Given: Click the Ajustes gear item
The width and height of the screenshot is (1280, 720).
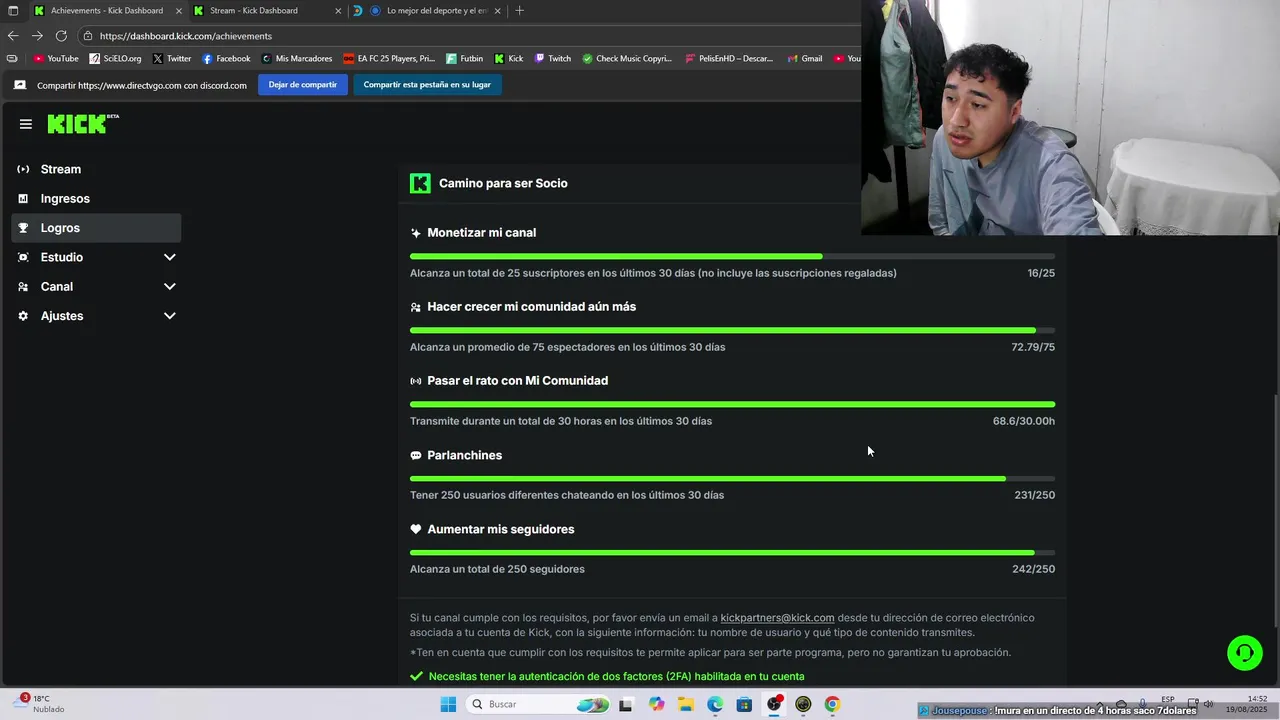Looking at the screenshot, I should 96,316.
